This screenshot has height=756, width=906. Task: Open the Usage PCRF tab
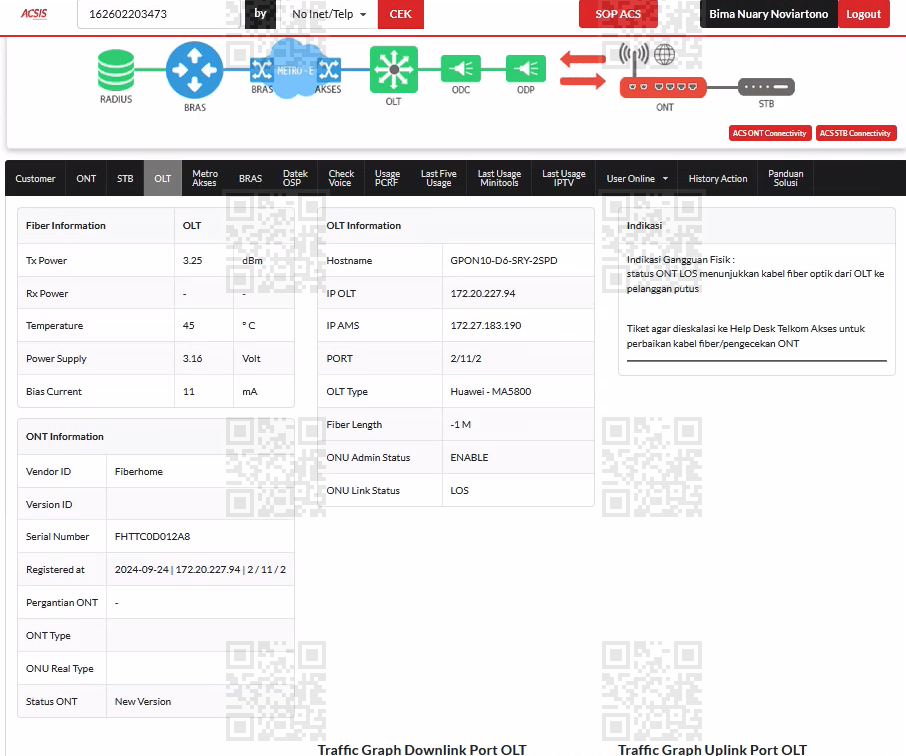click(x=387, y=179)
